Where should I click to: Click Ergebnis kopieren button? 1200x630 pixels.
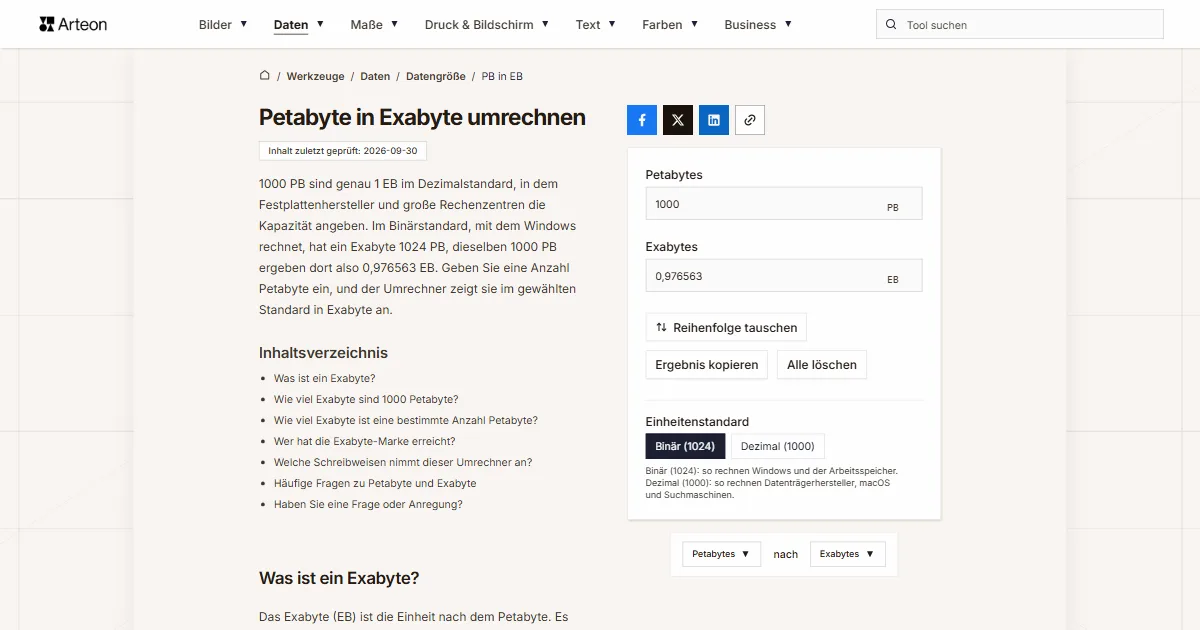coord(707,365)
